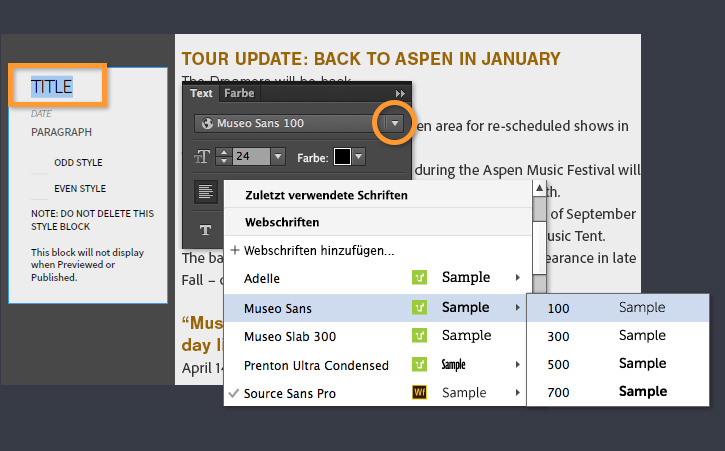Expand the Adelle font submenu arrow
Image resolution: width=725 pixels, height=451 pixels.
[x=517, y=278]
